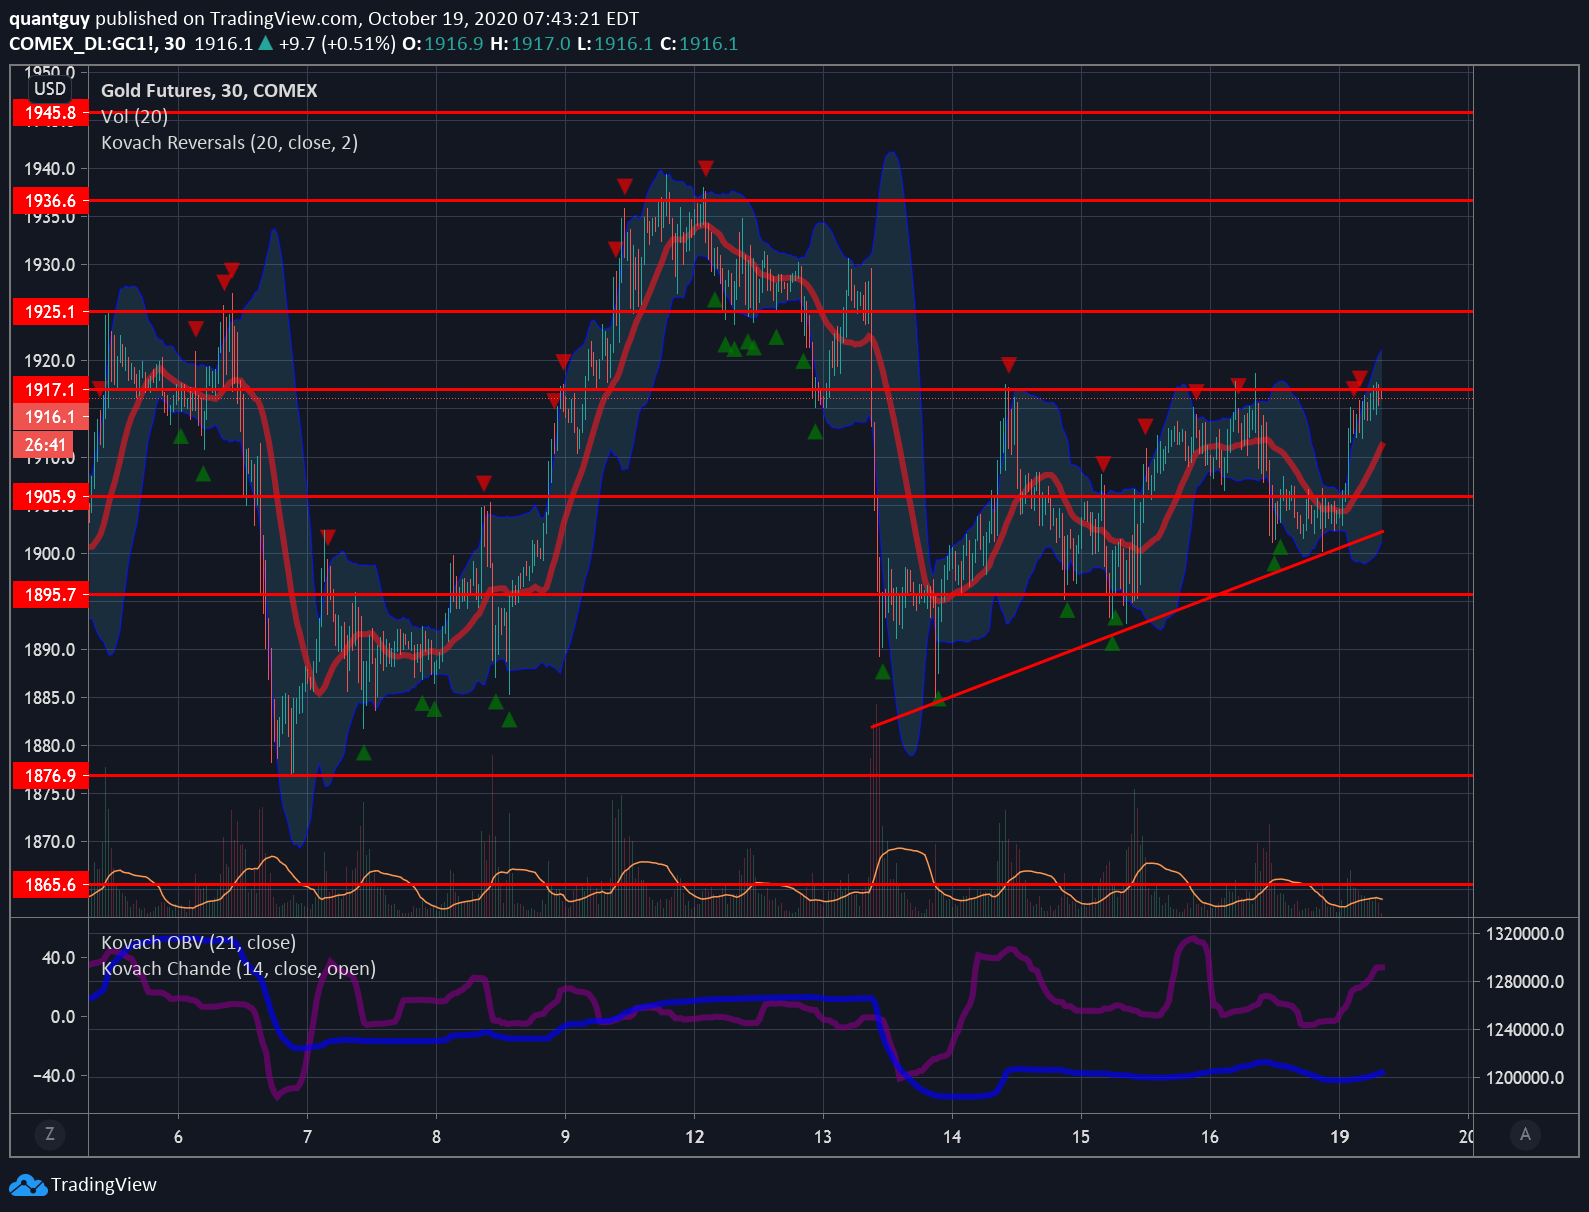Click the TradingView brand text
The height and width of the screenshot is (1212, 1589).
click(x=104, y=1185)
